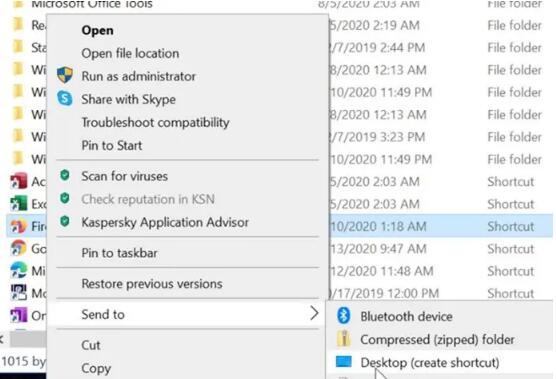Click the blue Desktop shortcut icon
The width and height of the screenshot is (556, 379).
pos(344,362)
